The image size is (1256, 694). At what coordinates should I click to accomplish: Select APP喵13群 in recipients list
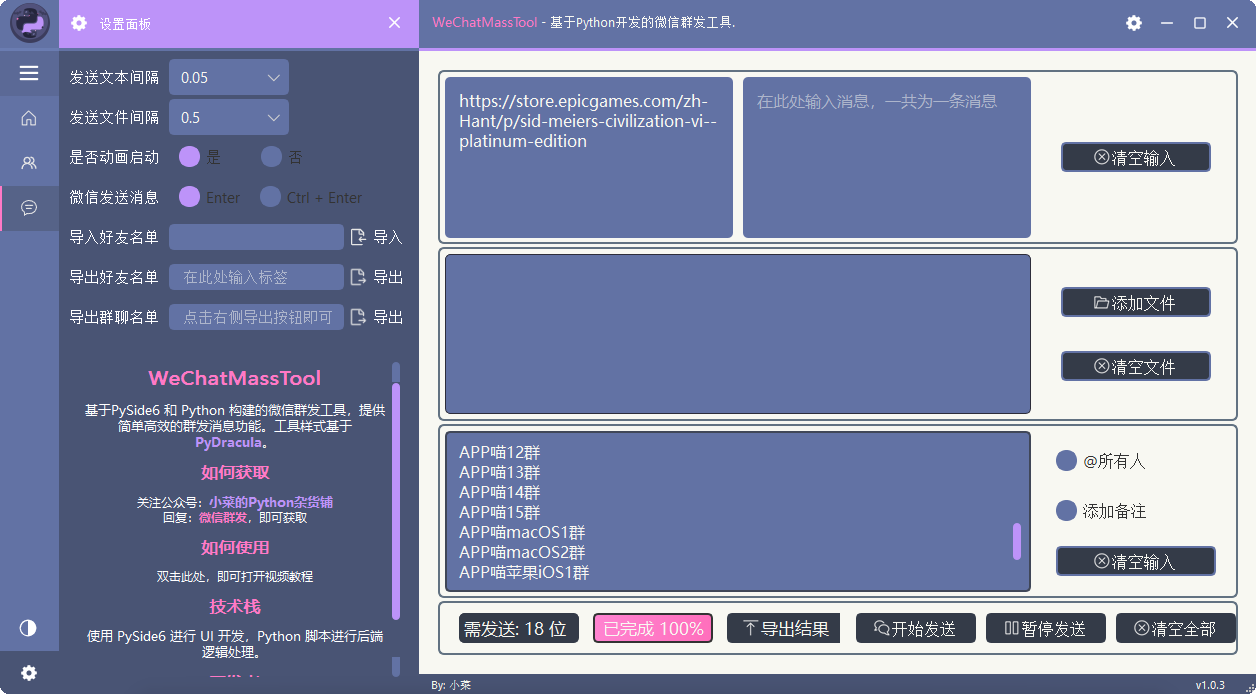click(x=500, y=472)
